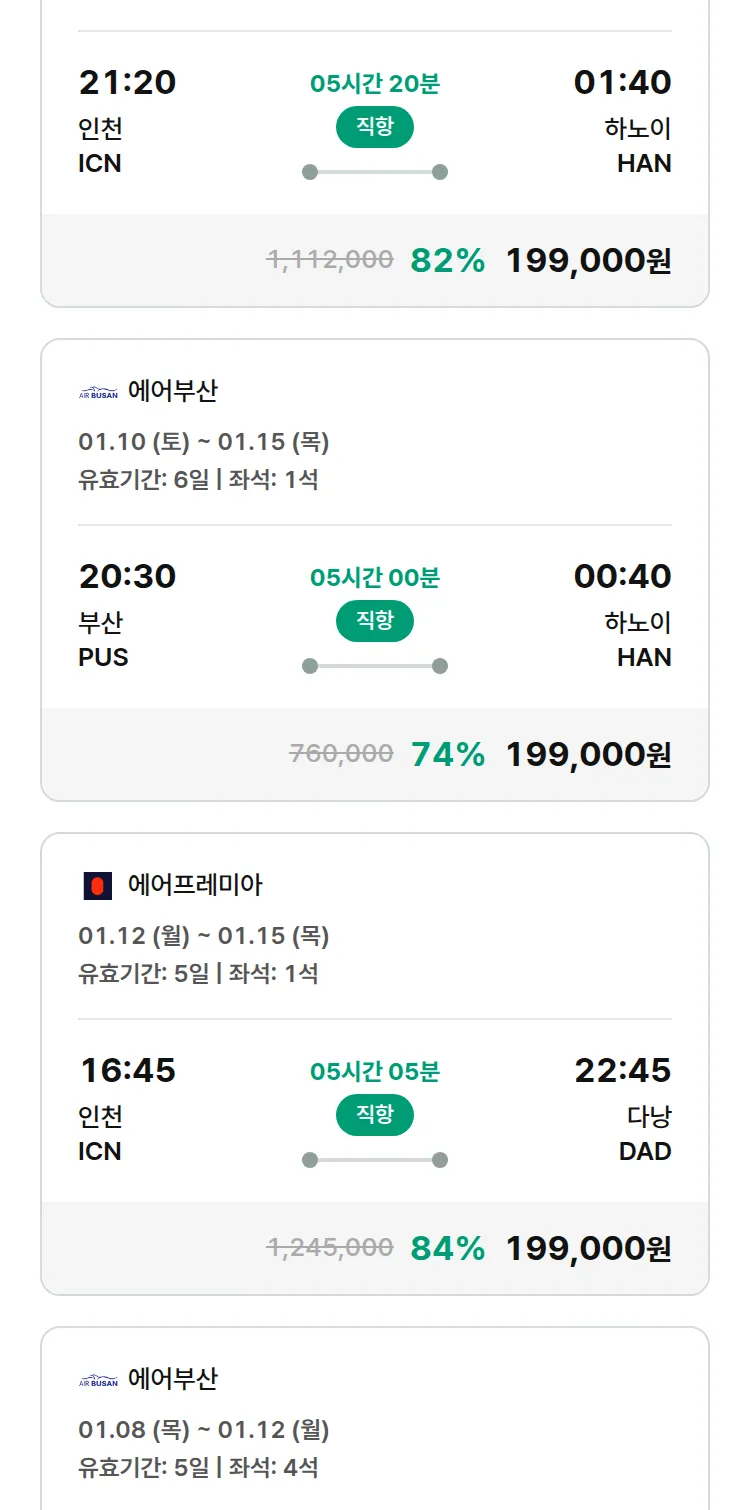Click the Air Busan logo on the Busan–Hanoi card
750x1510 pixels.
[98, 392]
